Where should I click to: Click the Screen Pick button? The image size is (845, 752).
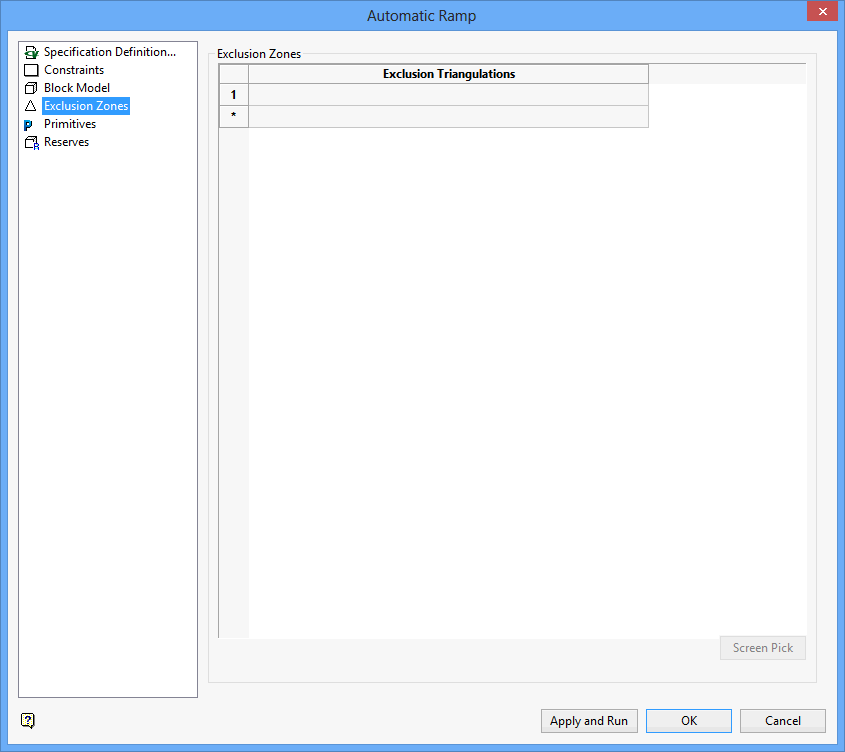pos(763,647)
